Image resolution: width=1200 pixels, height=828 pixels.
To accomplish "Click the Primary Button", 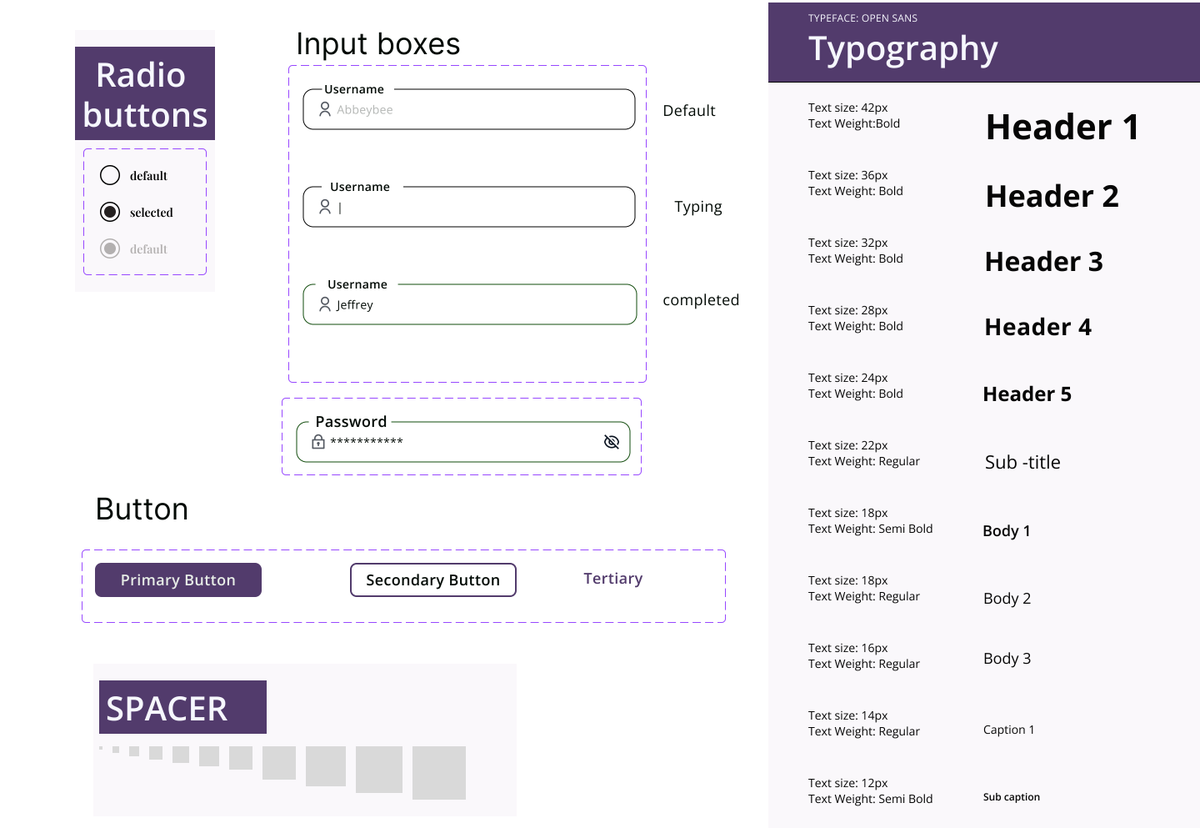I will (178, 580).
